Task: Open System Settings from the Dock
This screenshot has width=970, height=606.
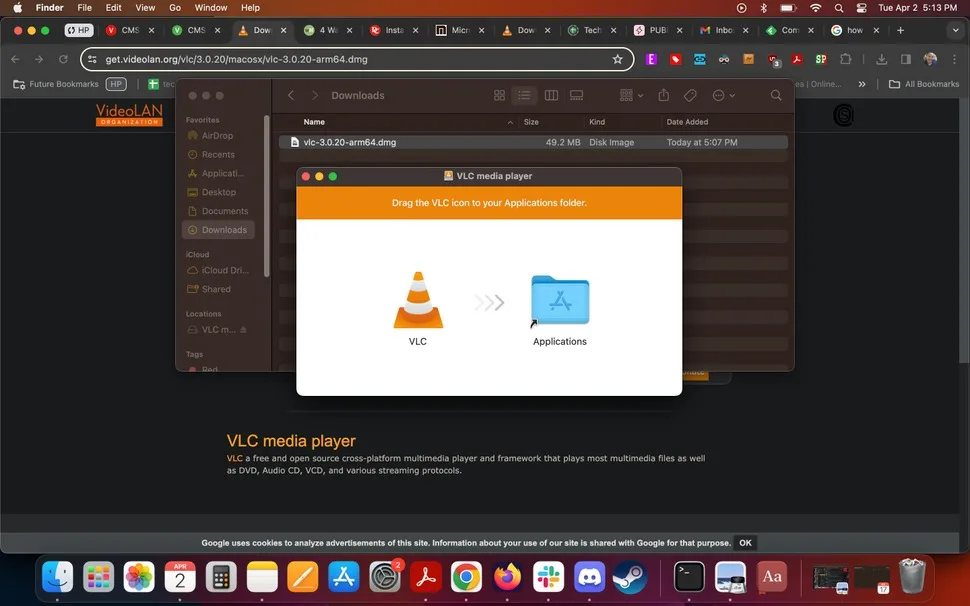Action: (x=385, y=577)
